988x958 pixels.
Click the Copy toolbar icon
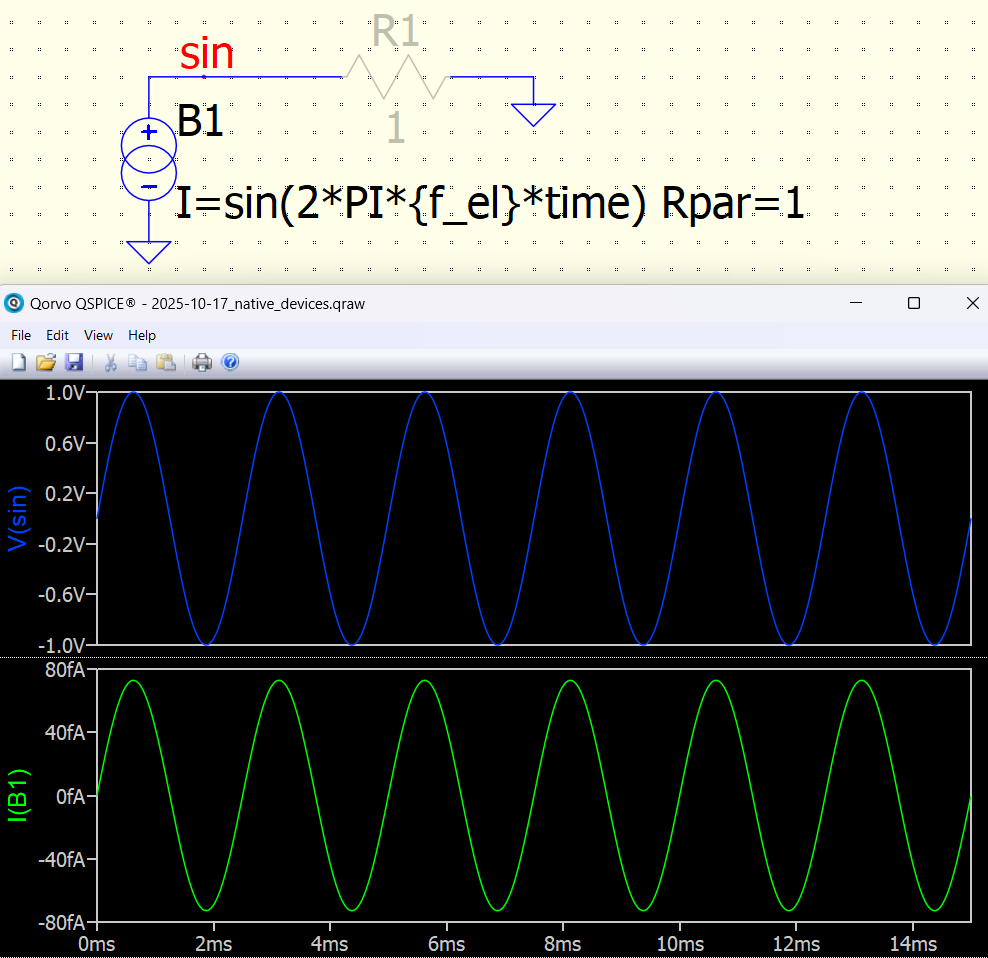pyautogui.click(x=138, y=363)
